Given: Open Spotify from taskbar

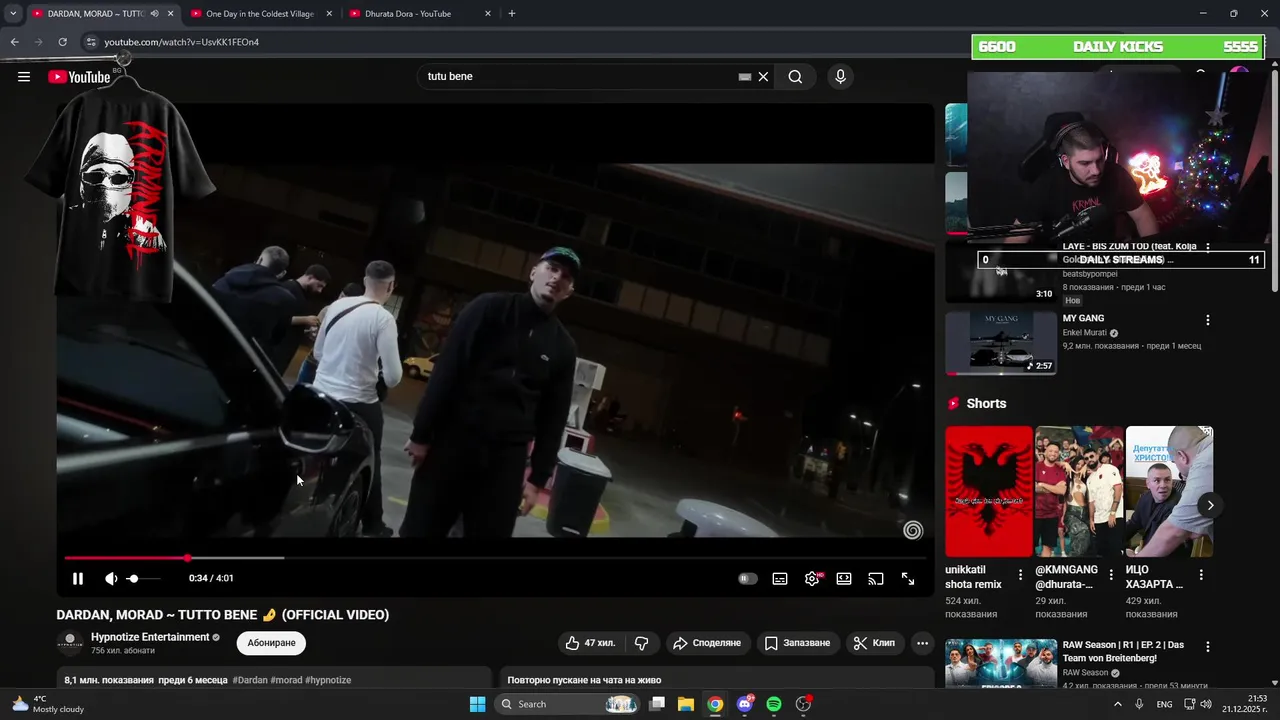Looking at the screenshot, I should [774, 704].
